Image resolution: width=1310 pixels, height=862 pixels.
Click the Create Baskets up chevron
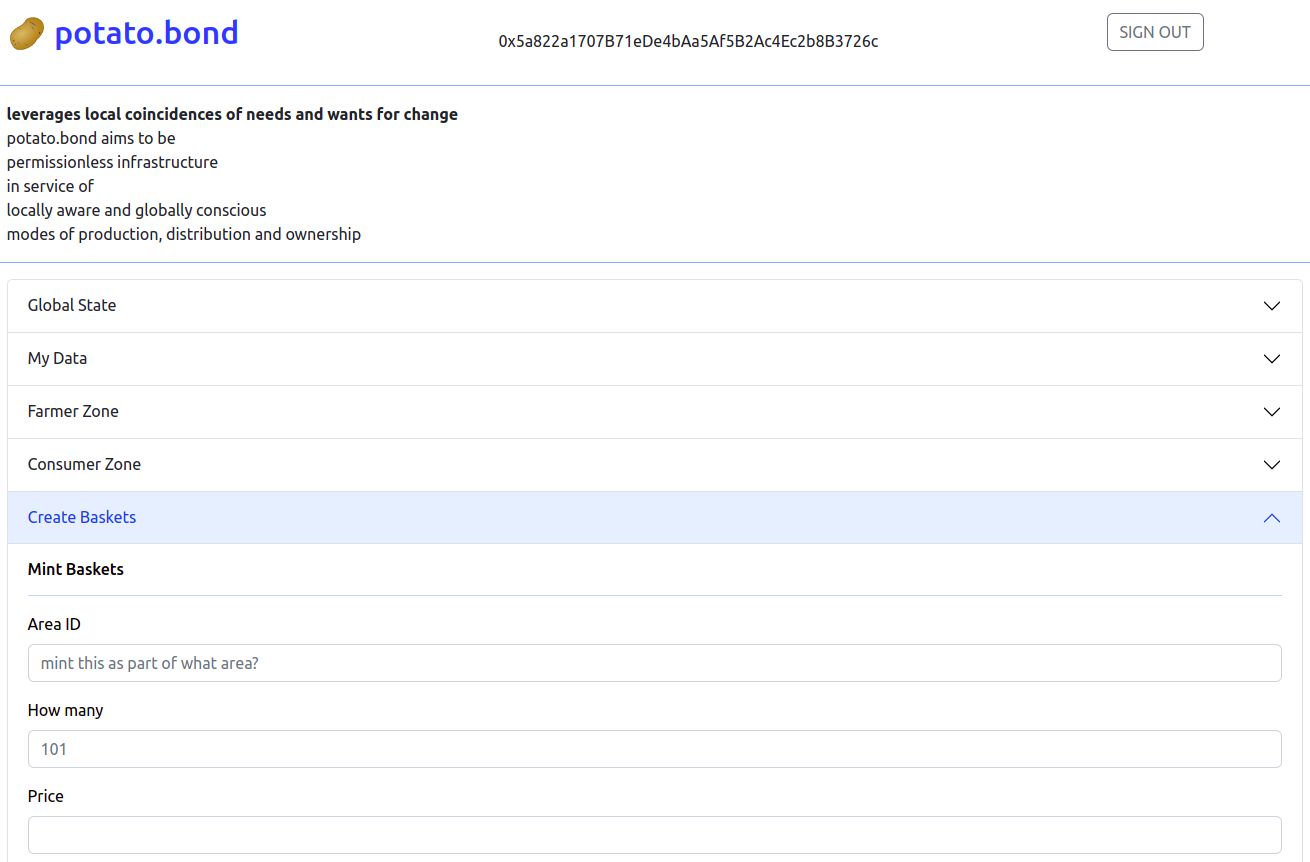click(1272, 518)
